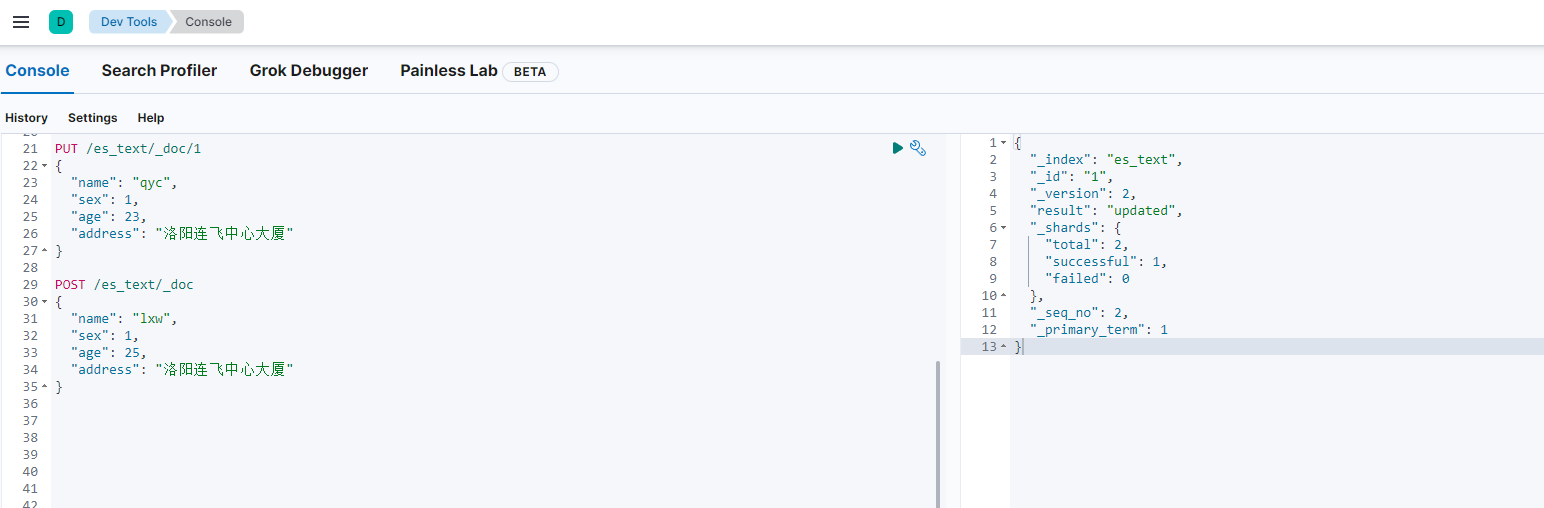Fold the root object at response line 1
The height and width of the screenshot is (508, 1544).
(1003, 143)
